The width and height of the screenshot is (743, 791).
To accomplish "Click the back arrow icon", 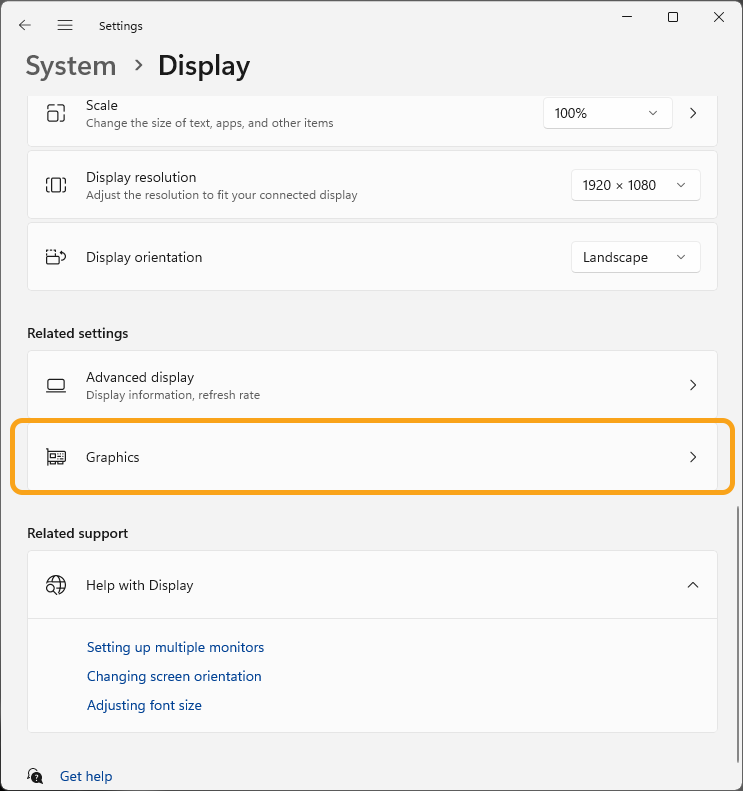I will click(x=25, y=25).
